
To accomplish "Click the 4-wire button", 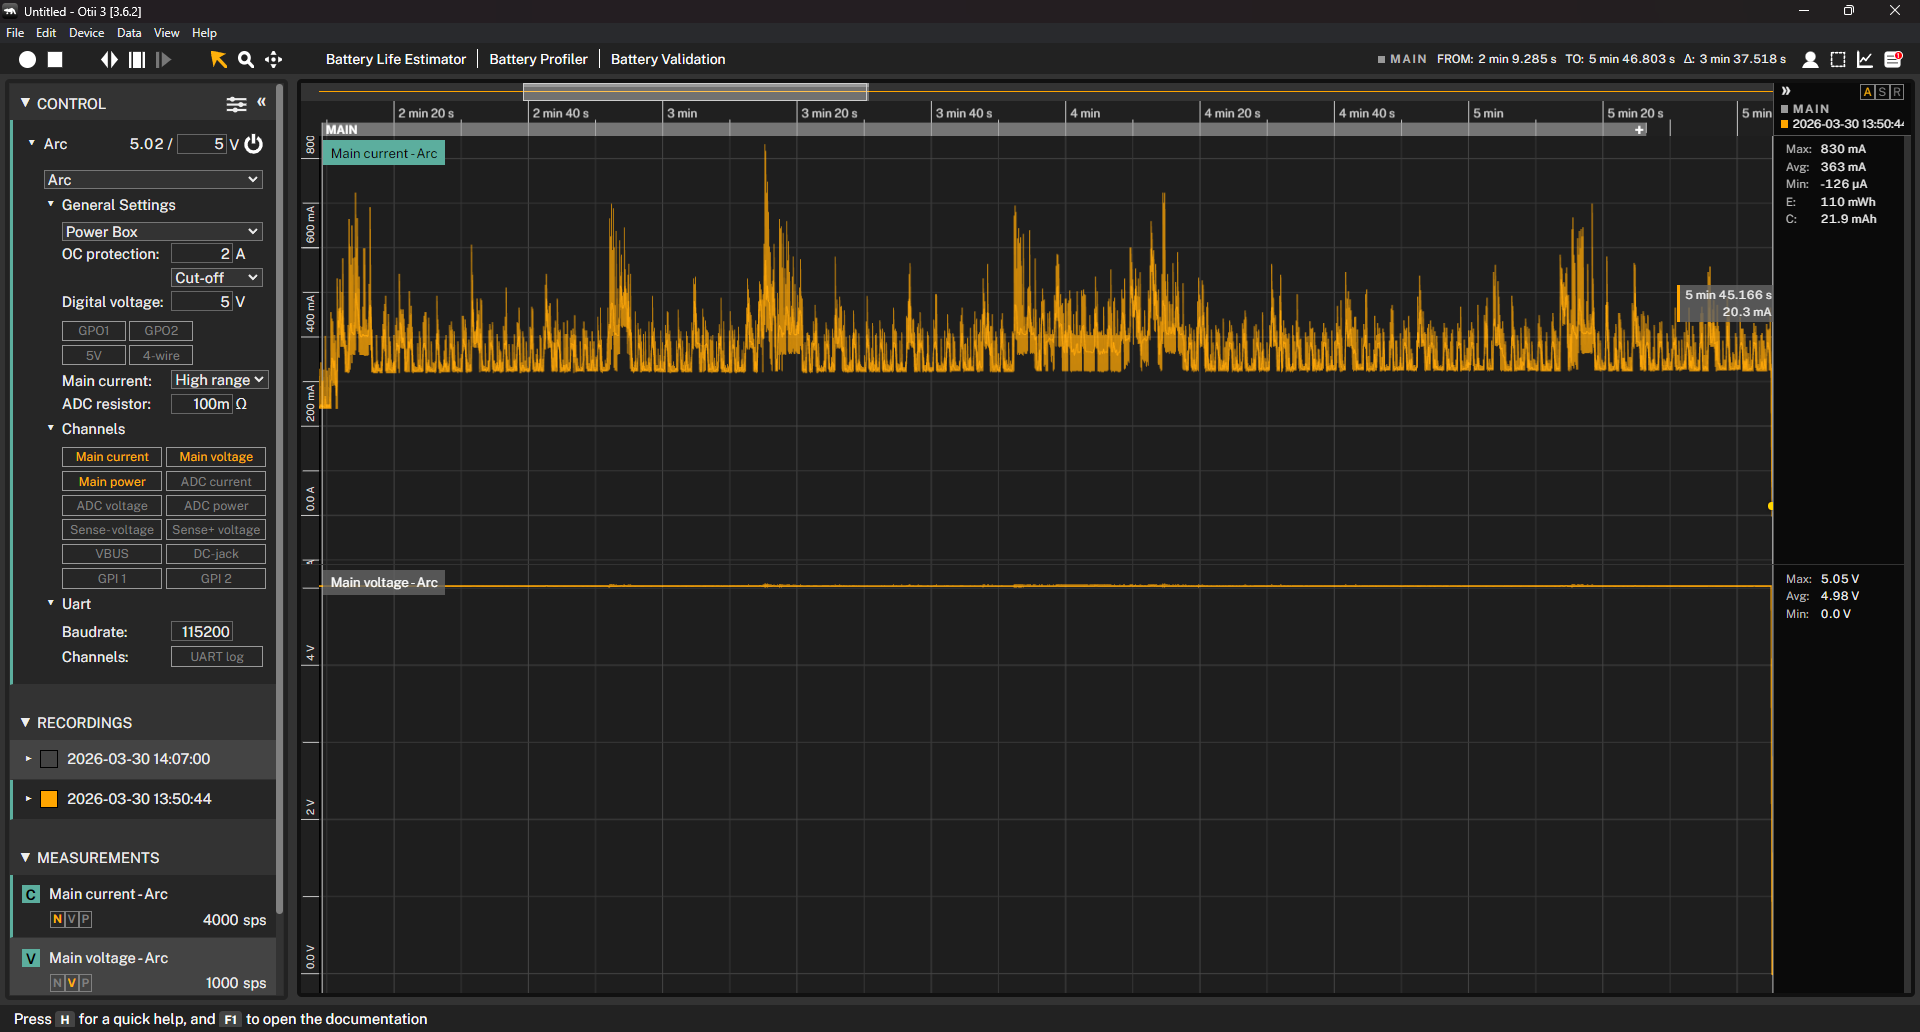I will [x=161, y=356].
